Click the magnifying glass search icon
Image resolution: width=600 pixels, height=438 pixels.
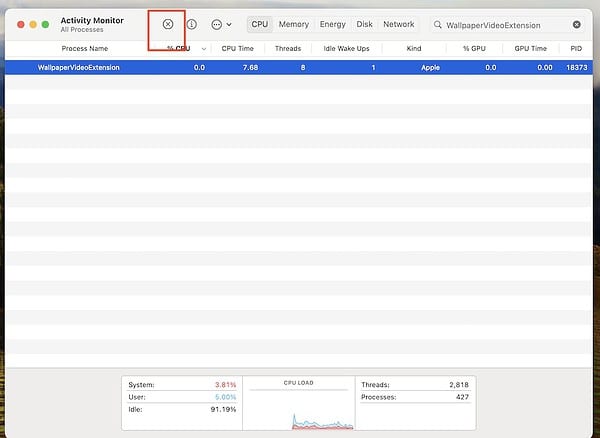point(438,24)
